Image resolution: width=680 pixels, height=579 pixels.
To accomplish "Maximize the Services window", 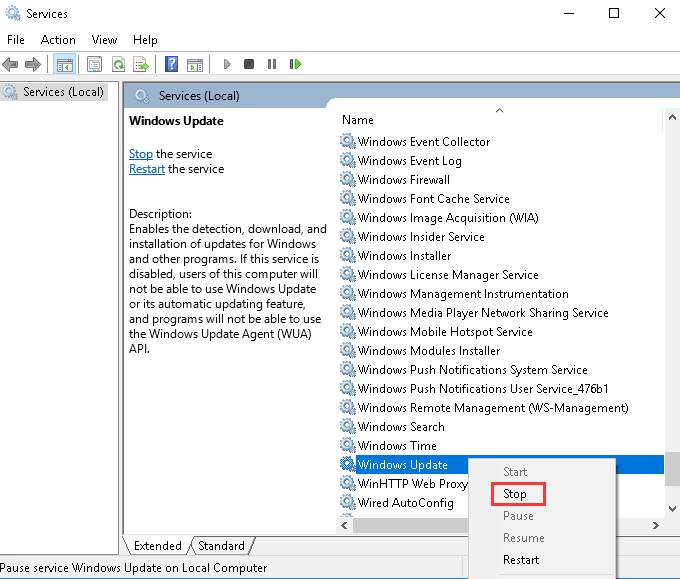I will 614,13.
